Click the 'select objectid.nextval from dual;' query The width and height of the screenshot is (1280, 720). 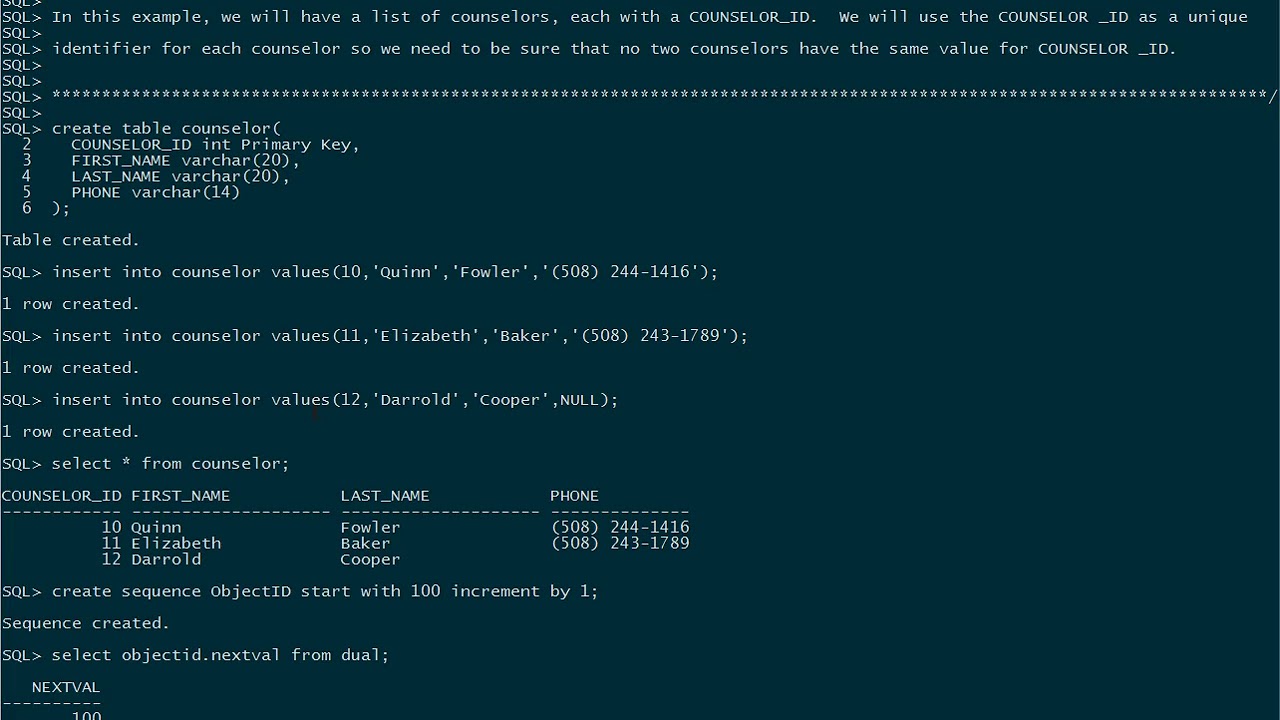196,655
